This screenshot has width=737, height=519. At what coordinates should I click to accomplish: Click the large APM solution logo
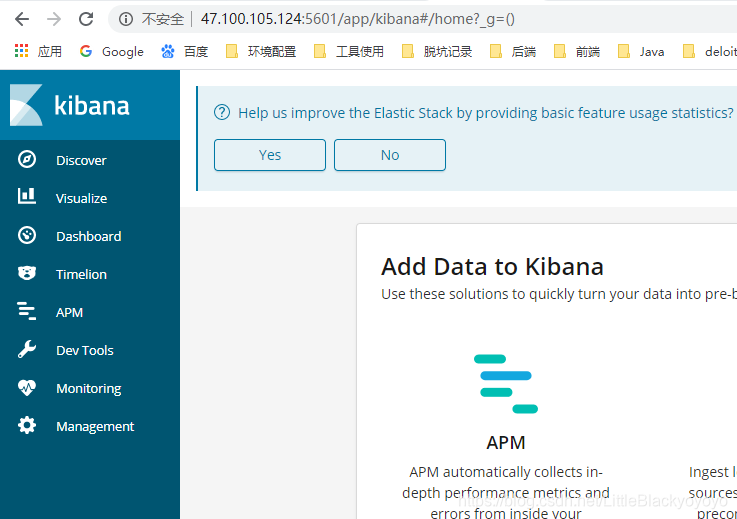coord(505,384)
